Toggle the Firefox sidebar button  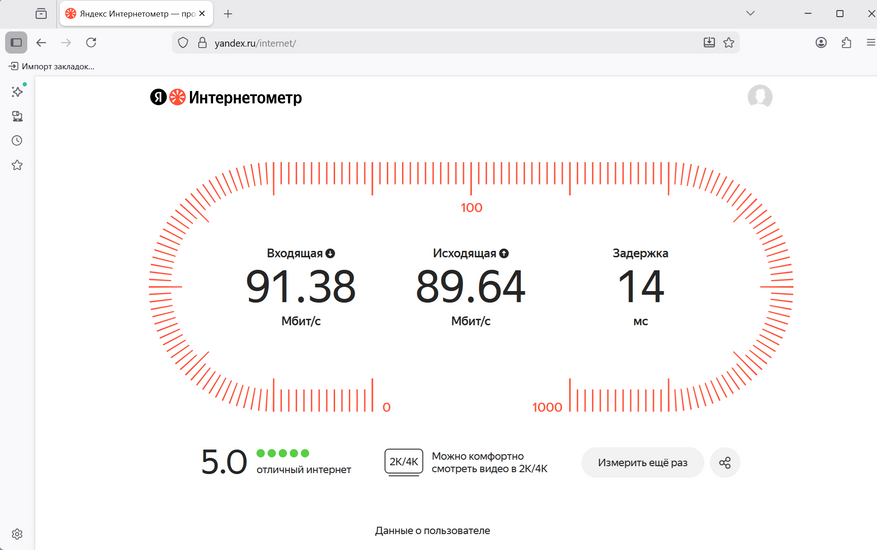click(16, 43)
